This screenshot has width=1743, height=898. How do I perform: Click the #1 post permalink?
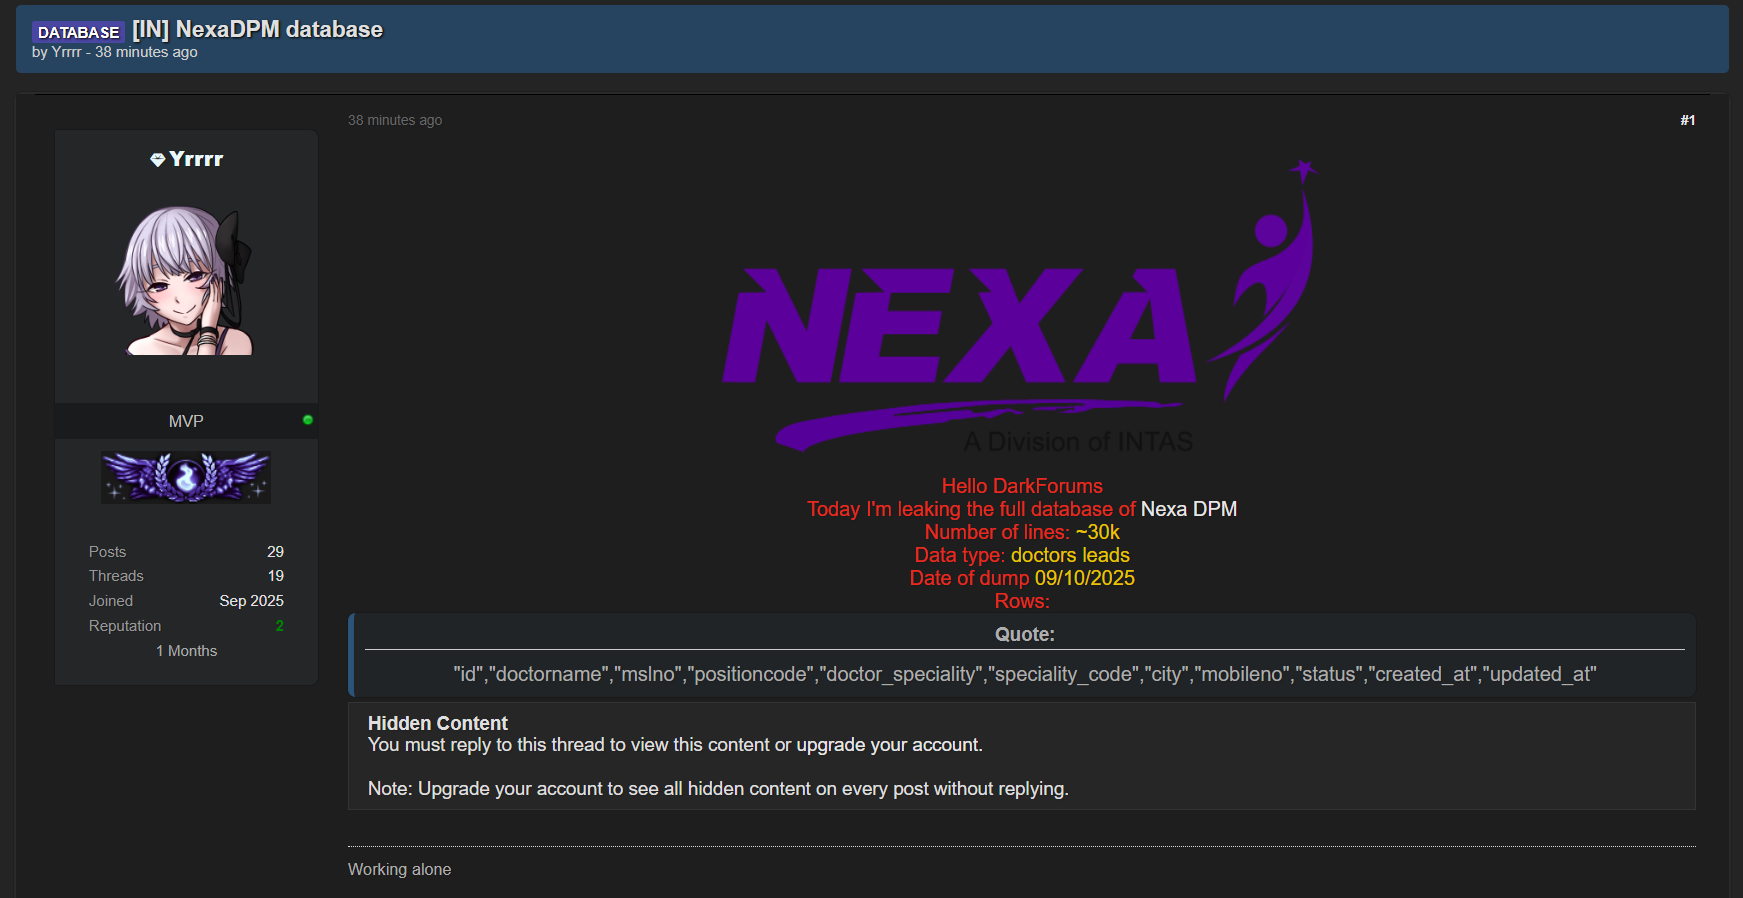tap(1687, 120)
